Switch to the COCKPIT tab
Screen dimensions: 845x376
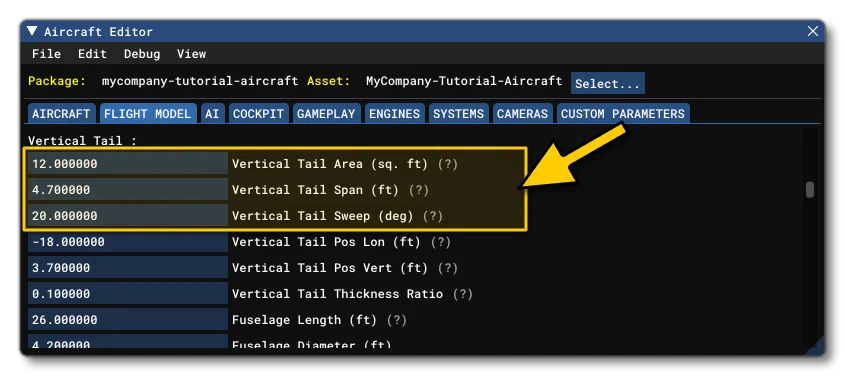point(258,114)
